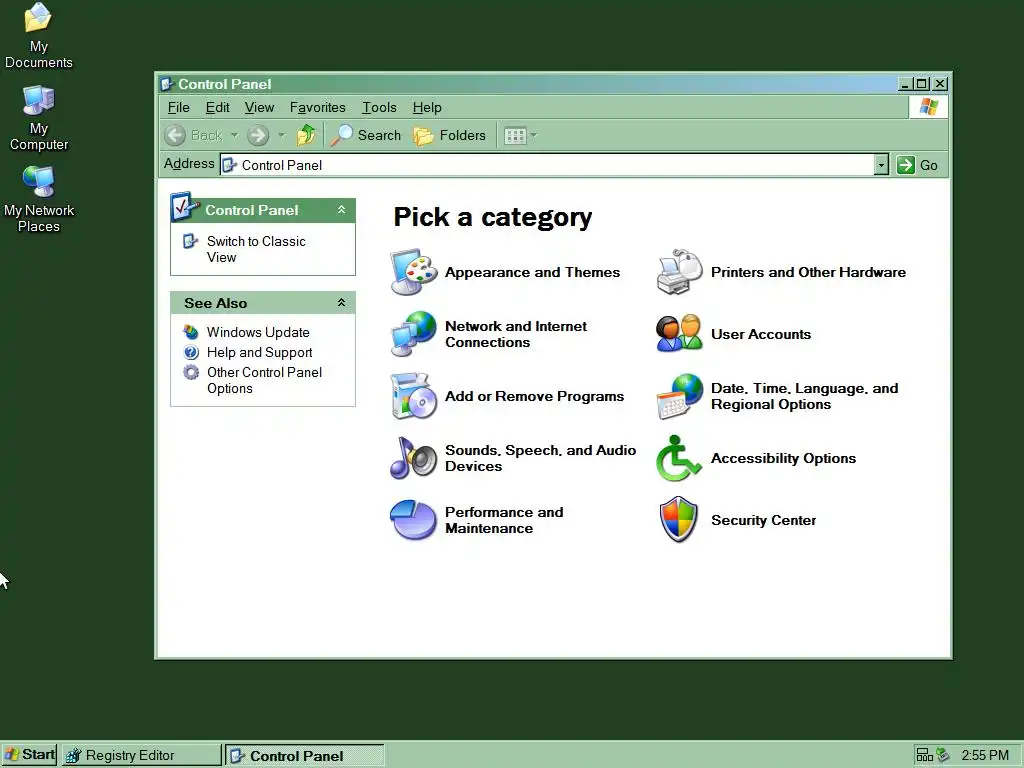Image resolution: width=1024 pixels, height=768 pixels.
Task: Open the Other Control Panel Options link
Action: coord(264,380)
